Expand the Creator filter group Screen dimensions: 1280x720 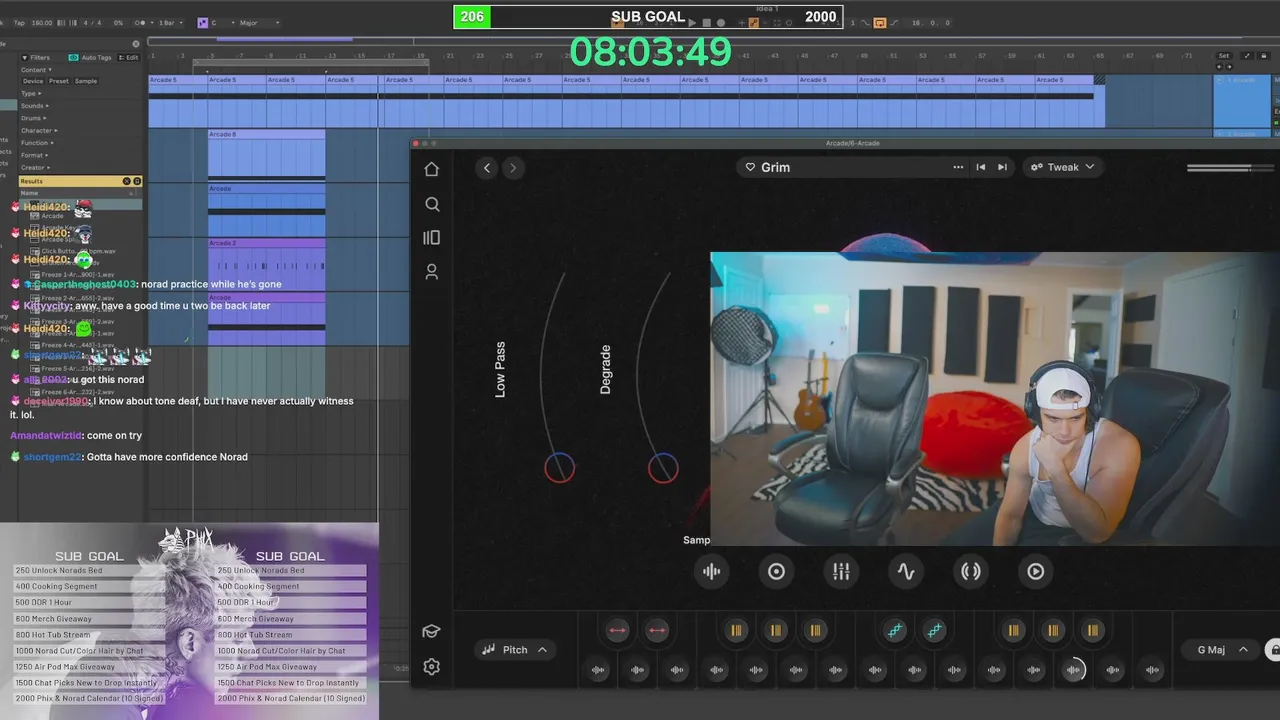tap(36, 167)
